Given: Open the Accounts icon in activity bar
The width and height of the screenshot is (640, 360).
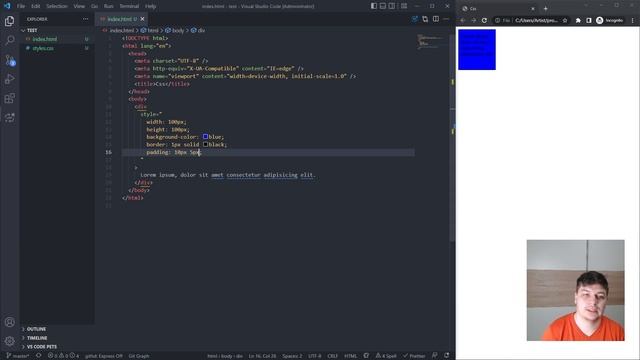Looking at the screenshot, I should tap(9, 322).
